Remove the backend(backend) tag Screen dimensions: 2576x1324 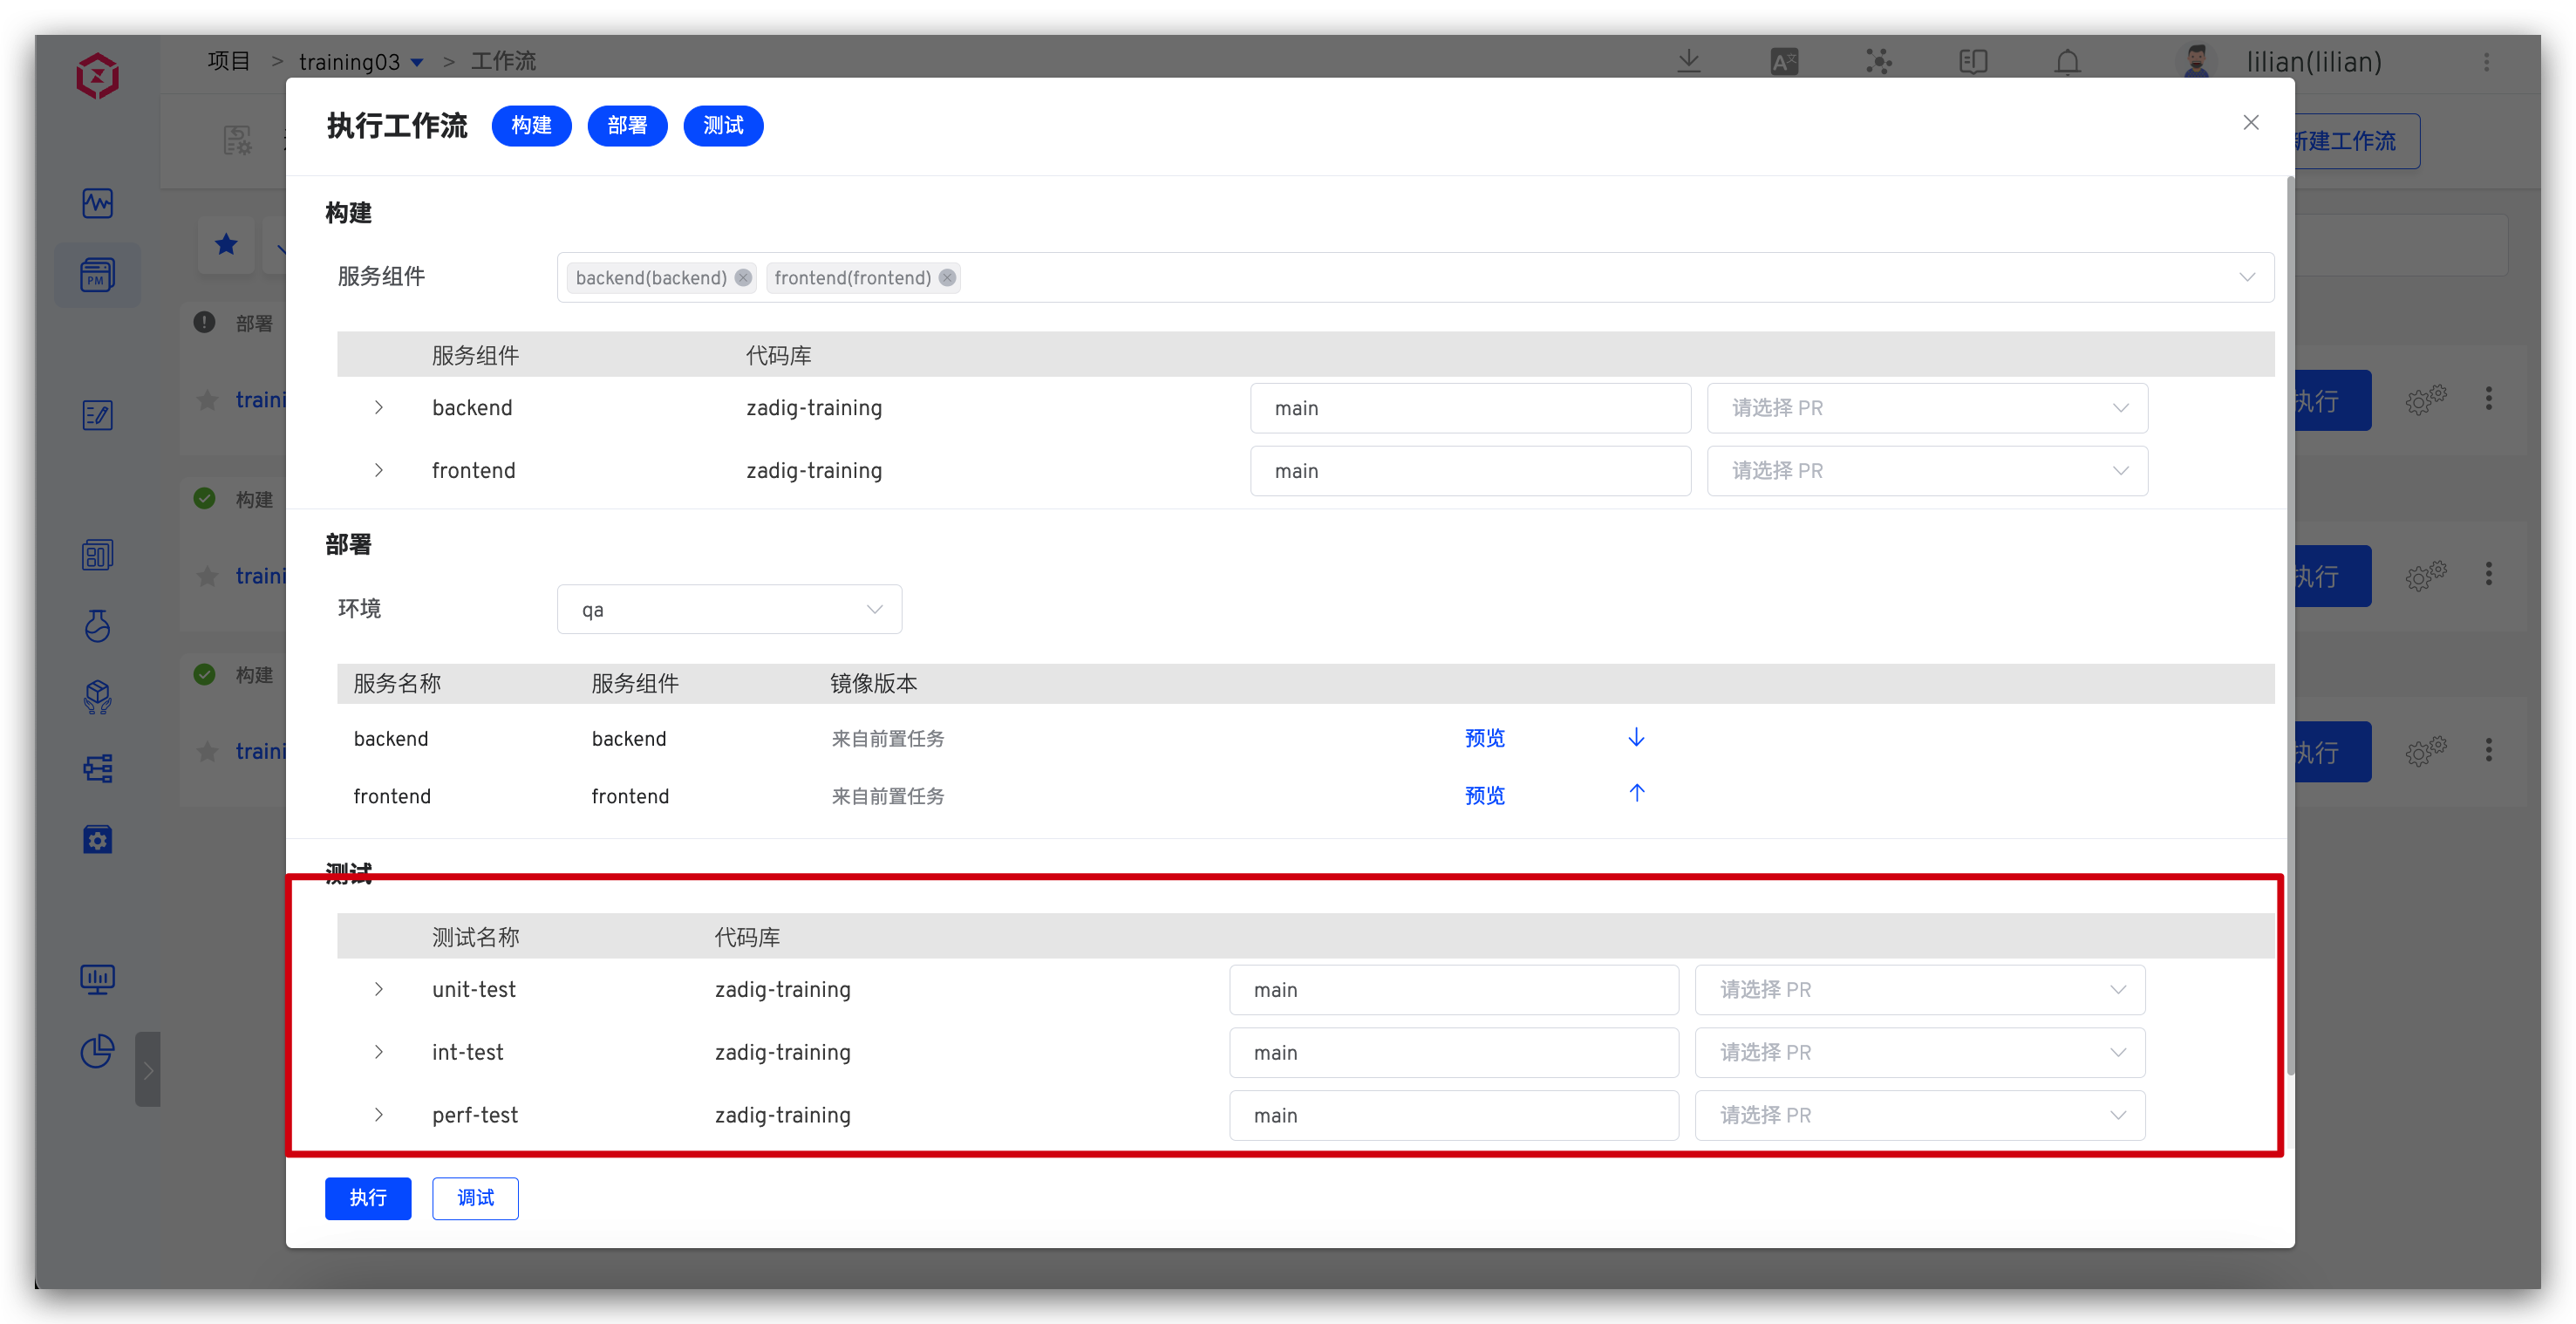(x=743, y=277)
